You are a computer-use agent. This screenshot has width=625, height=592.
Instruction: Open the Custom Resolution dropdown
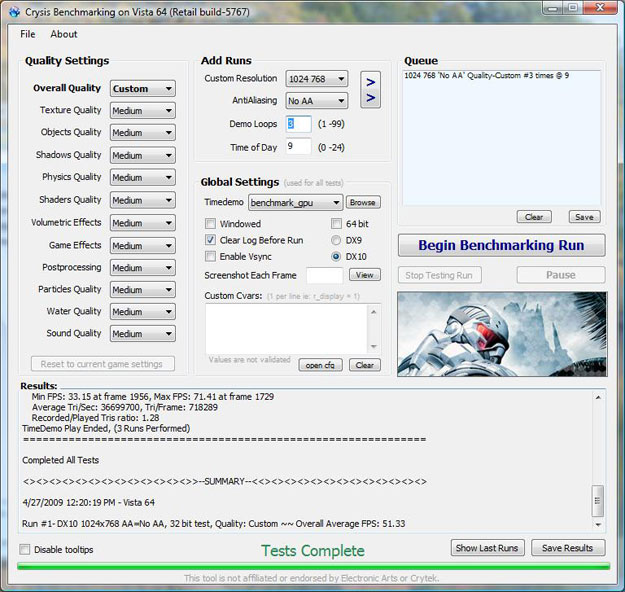click(316, 79)
